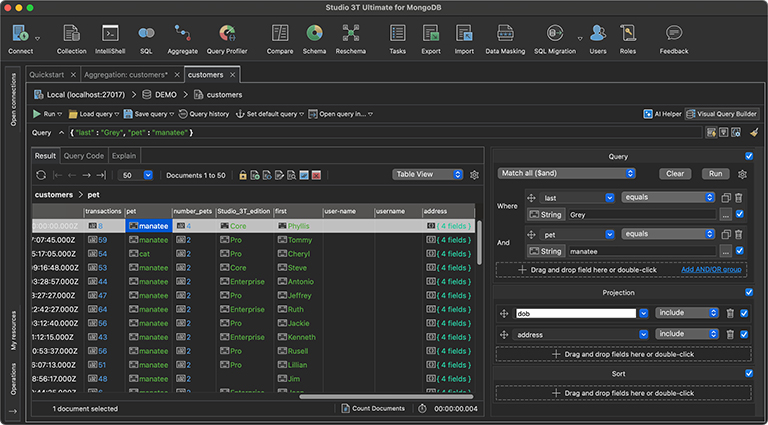Toggle the Visual Query Builder panel

722,114
